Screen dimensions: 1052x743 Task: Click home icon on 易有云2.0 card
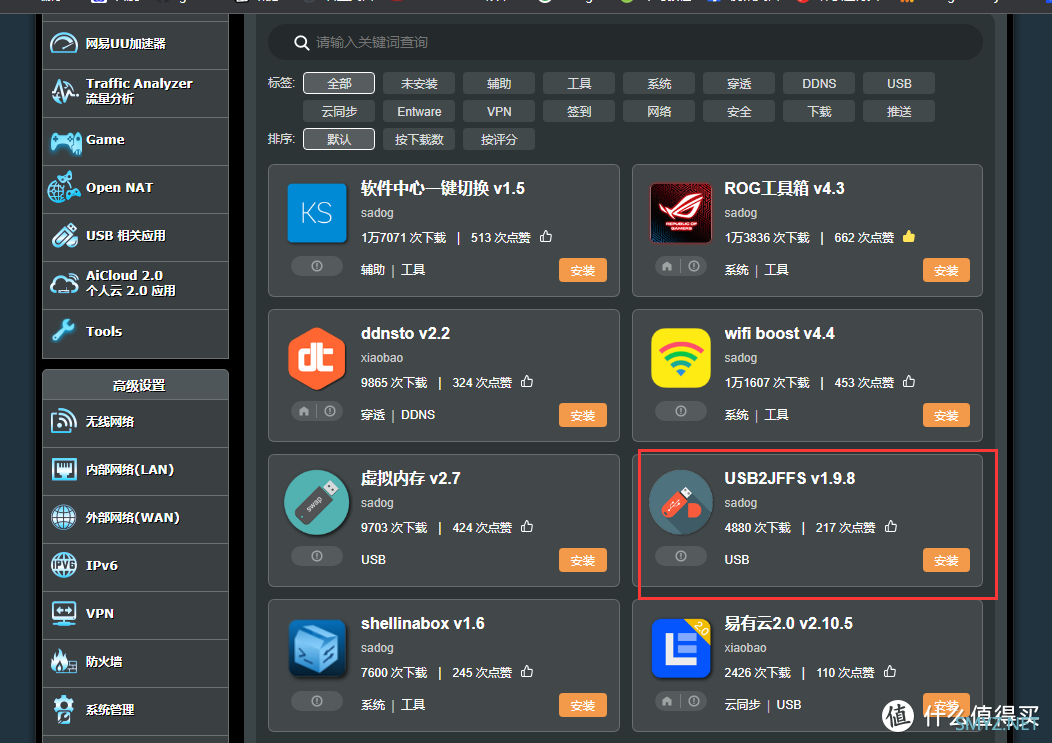tap(667, 701)
